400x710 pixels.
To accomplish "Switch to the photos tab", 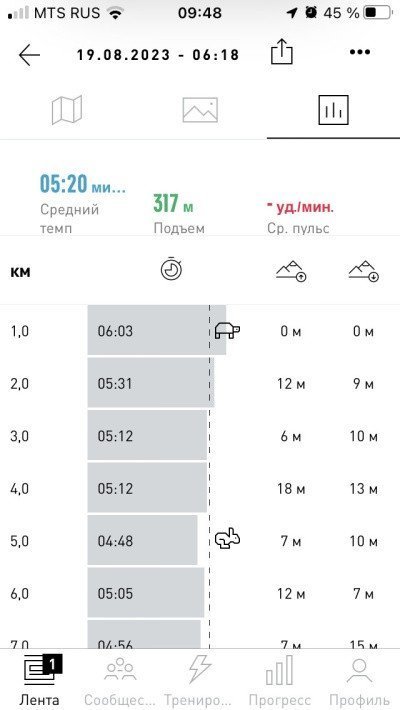I will point(200,110).
